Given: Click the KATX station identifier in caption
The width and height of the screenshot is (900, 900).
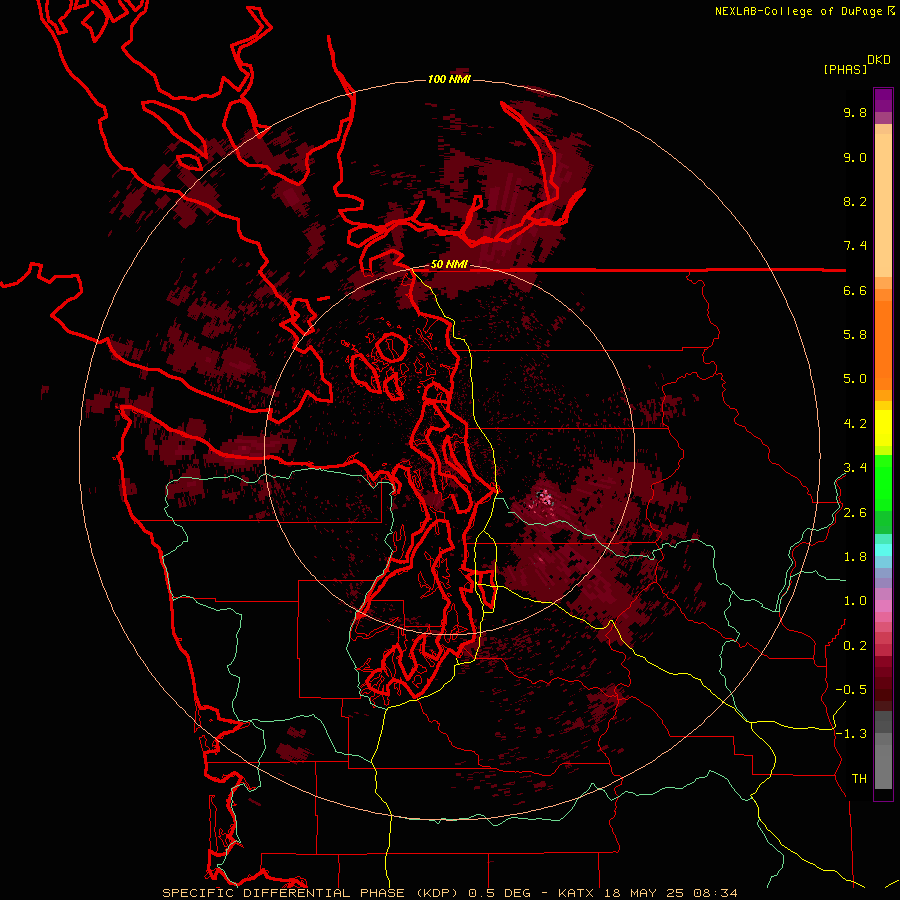Looking at the screenshot, I should (x=578, y=893).
